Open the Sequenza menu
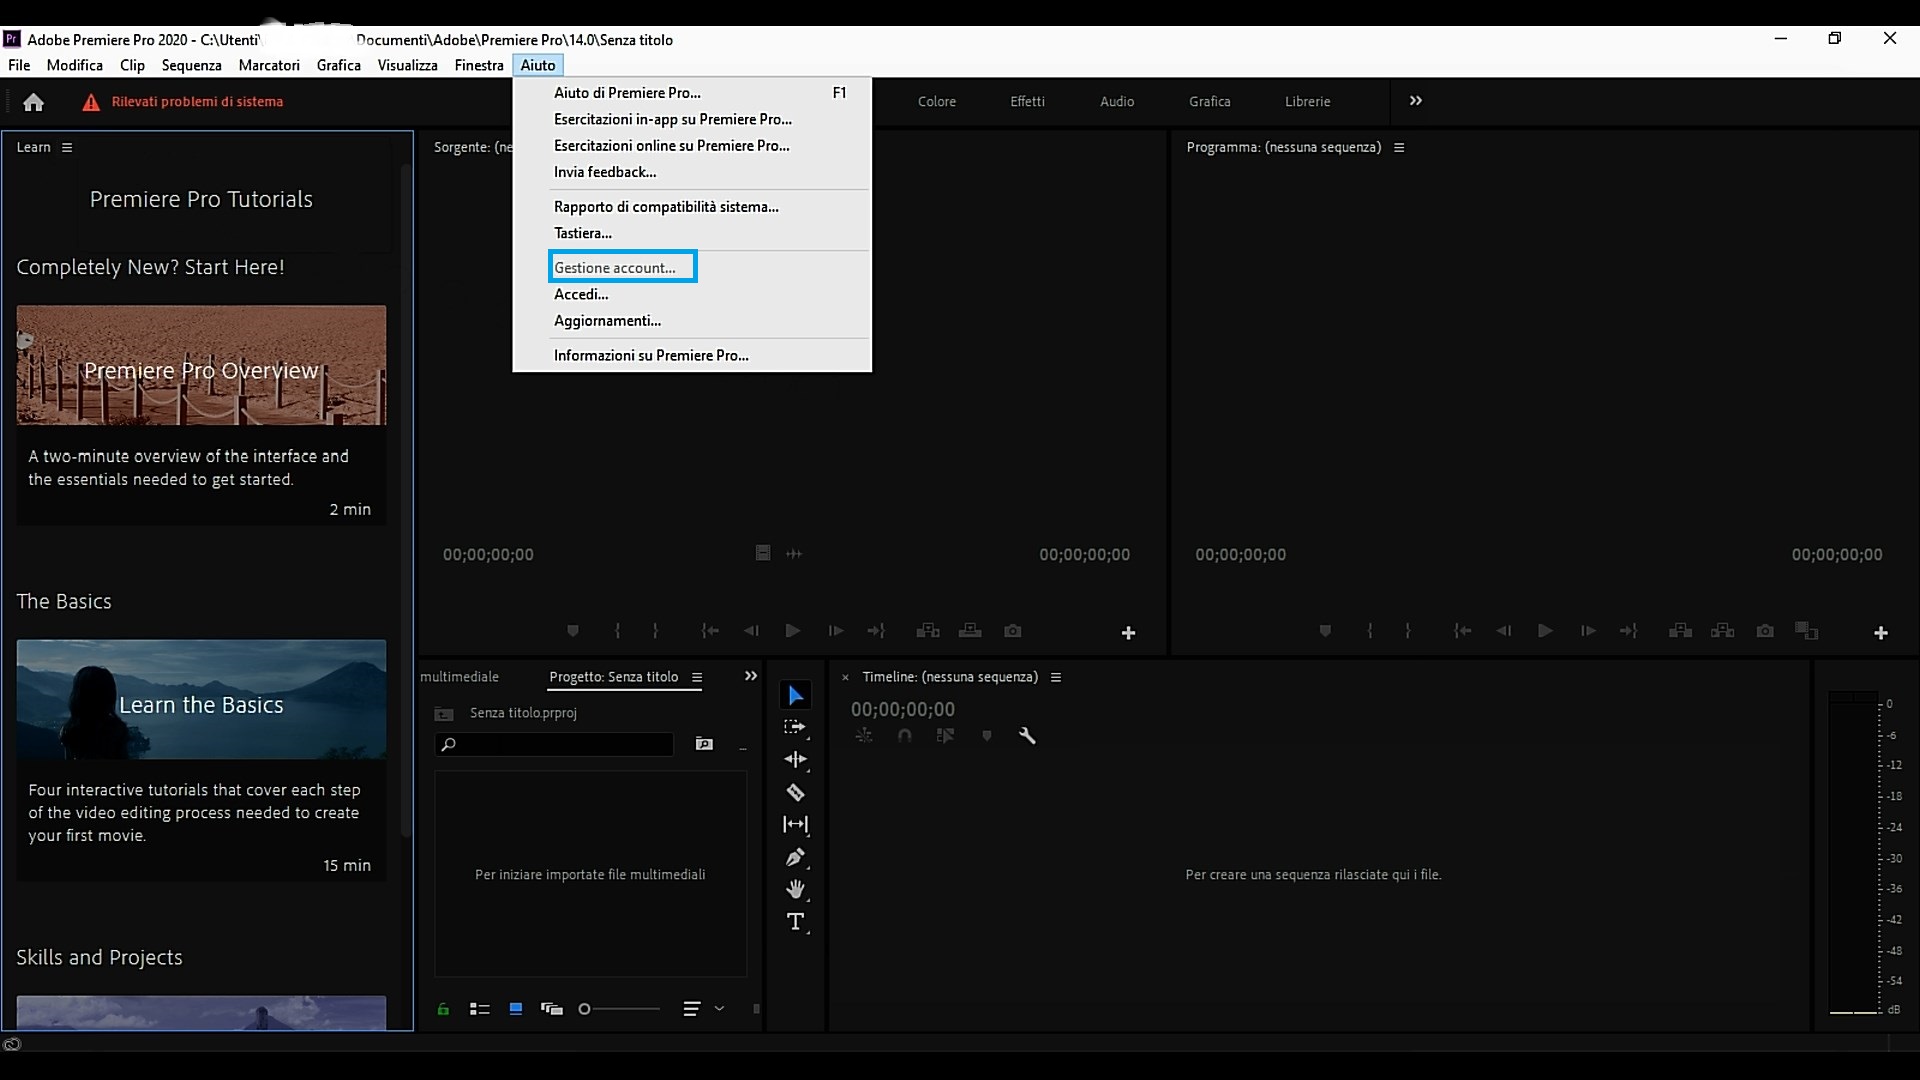1920x1080 pixels. click(x=191, y=65)
